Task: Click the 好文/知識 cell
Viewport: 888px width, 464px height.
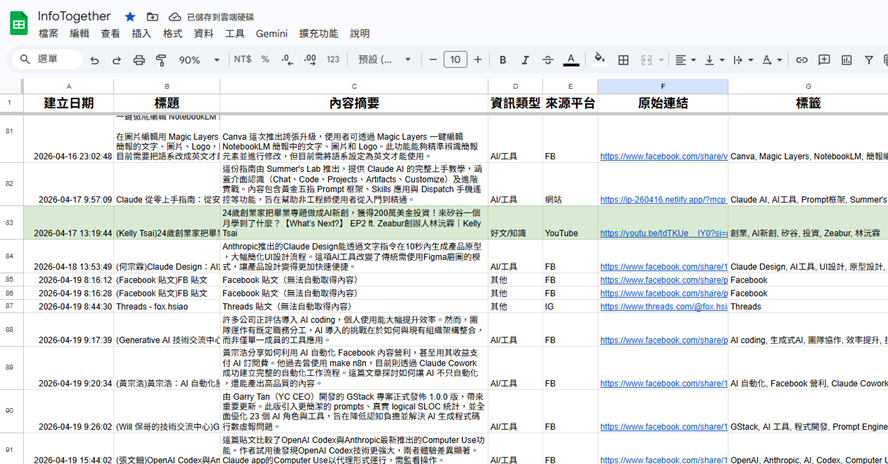Action: [515, 223]
